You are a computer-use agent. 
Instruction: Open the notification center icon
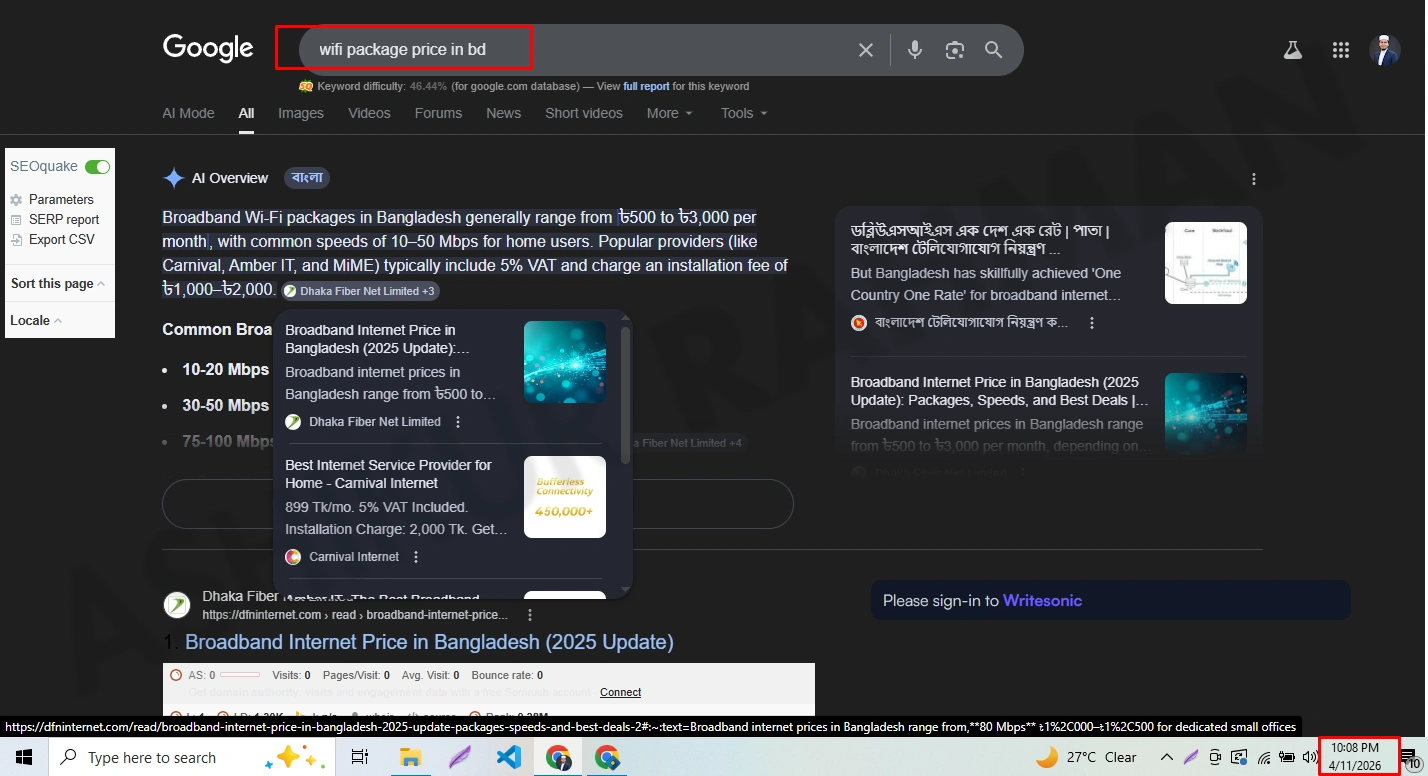[x=1410, y=757]
